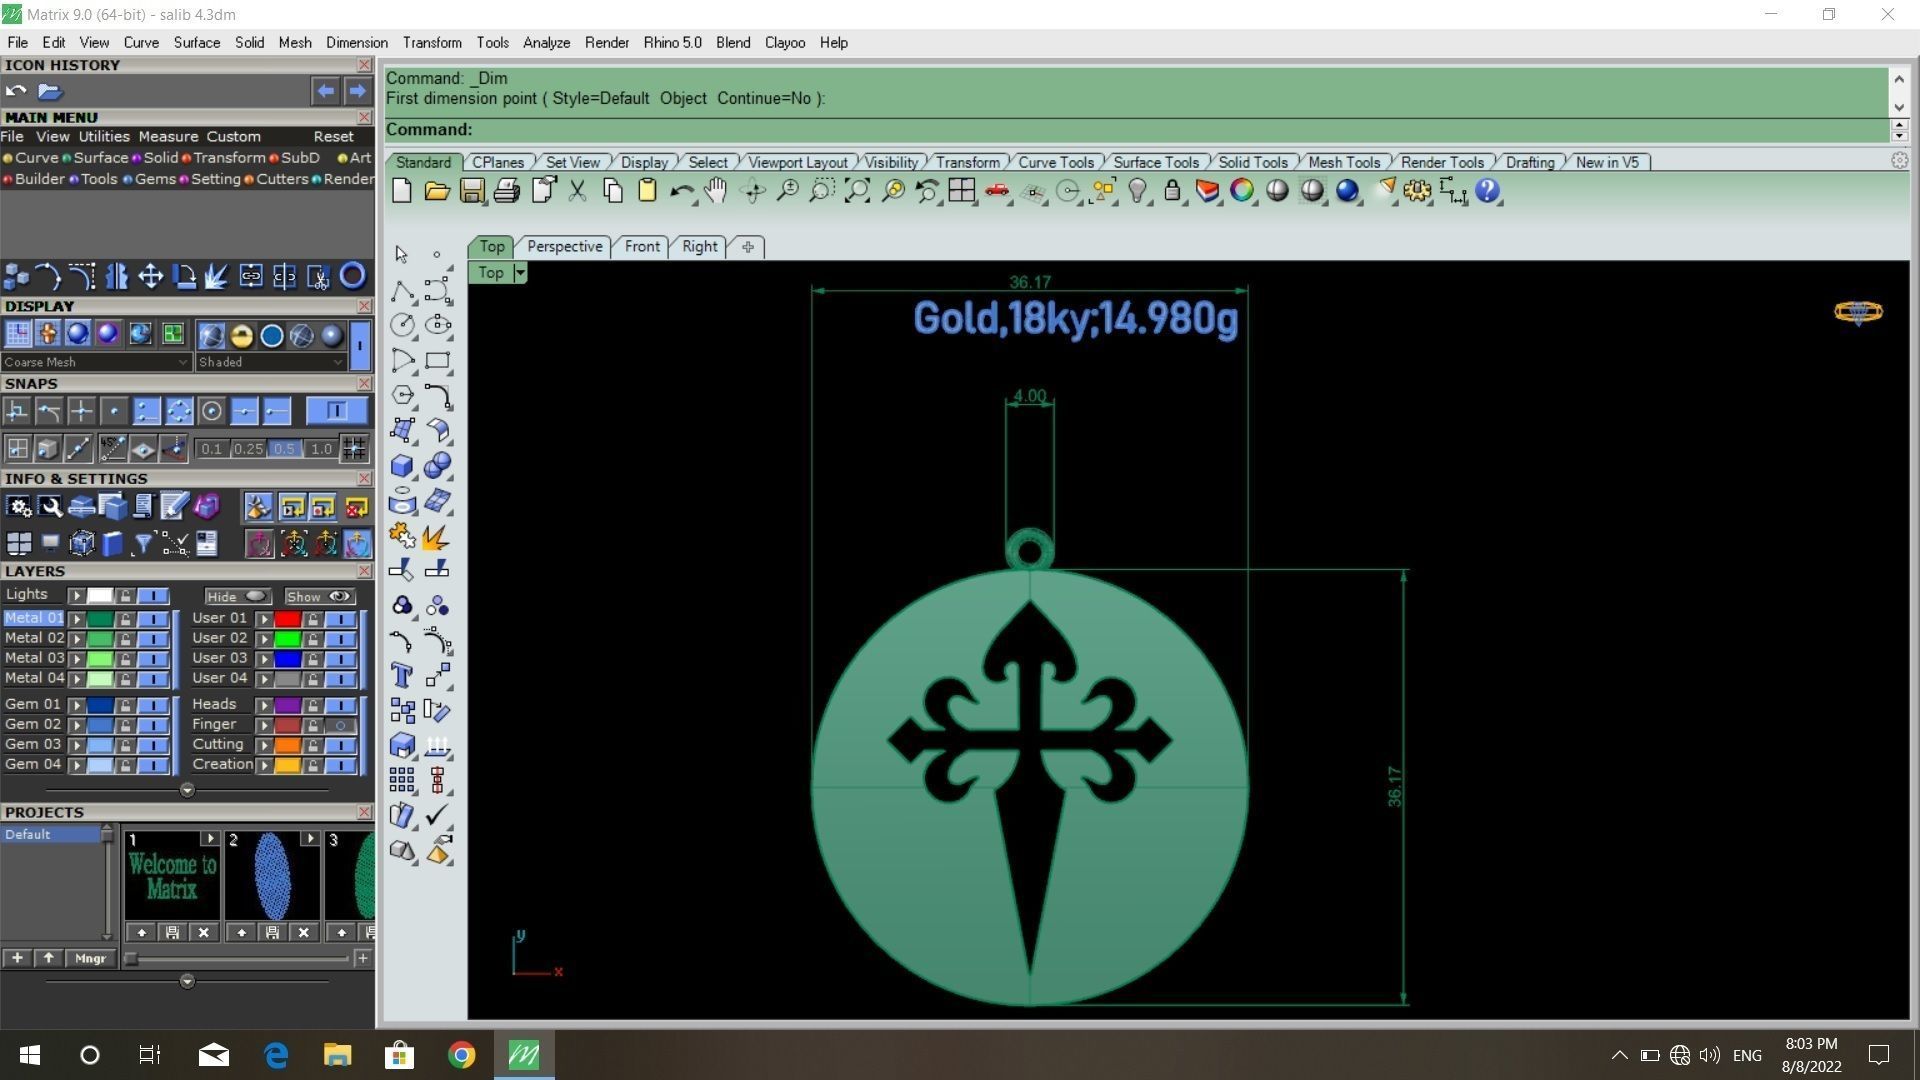Click the four-viewport layout toolbar icon
Screen dimensions: 1920x1080
[x=962, y=190]
